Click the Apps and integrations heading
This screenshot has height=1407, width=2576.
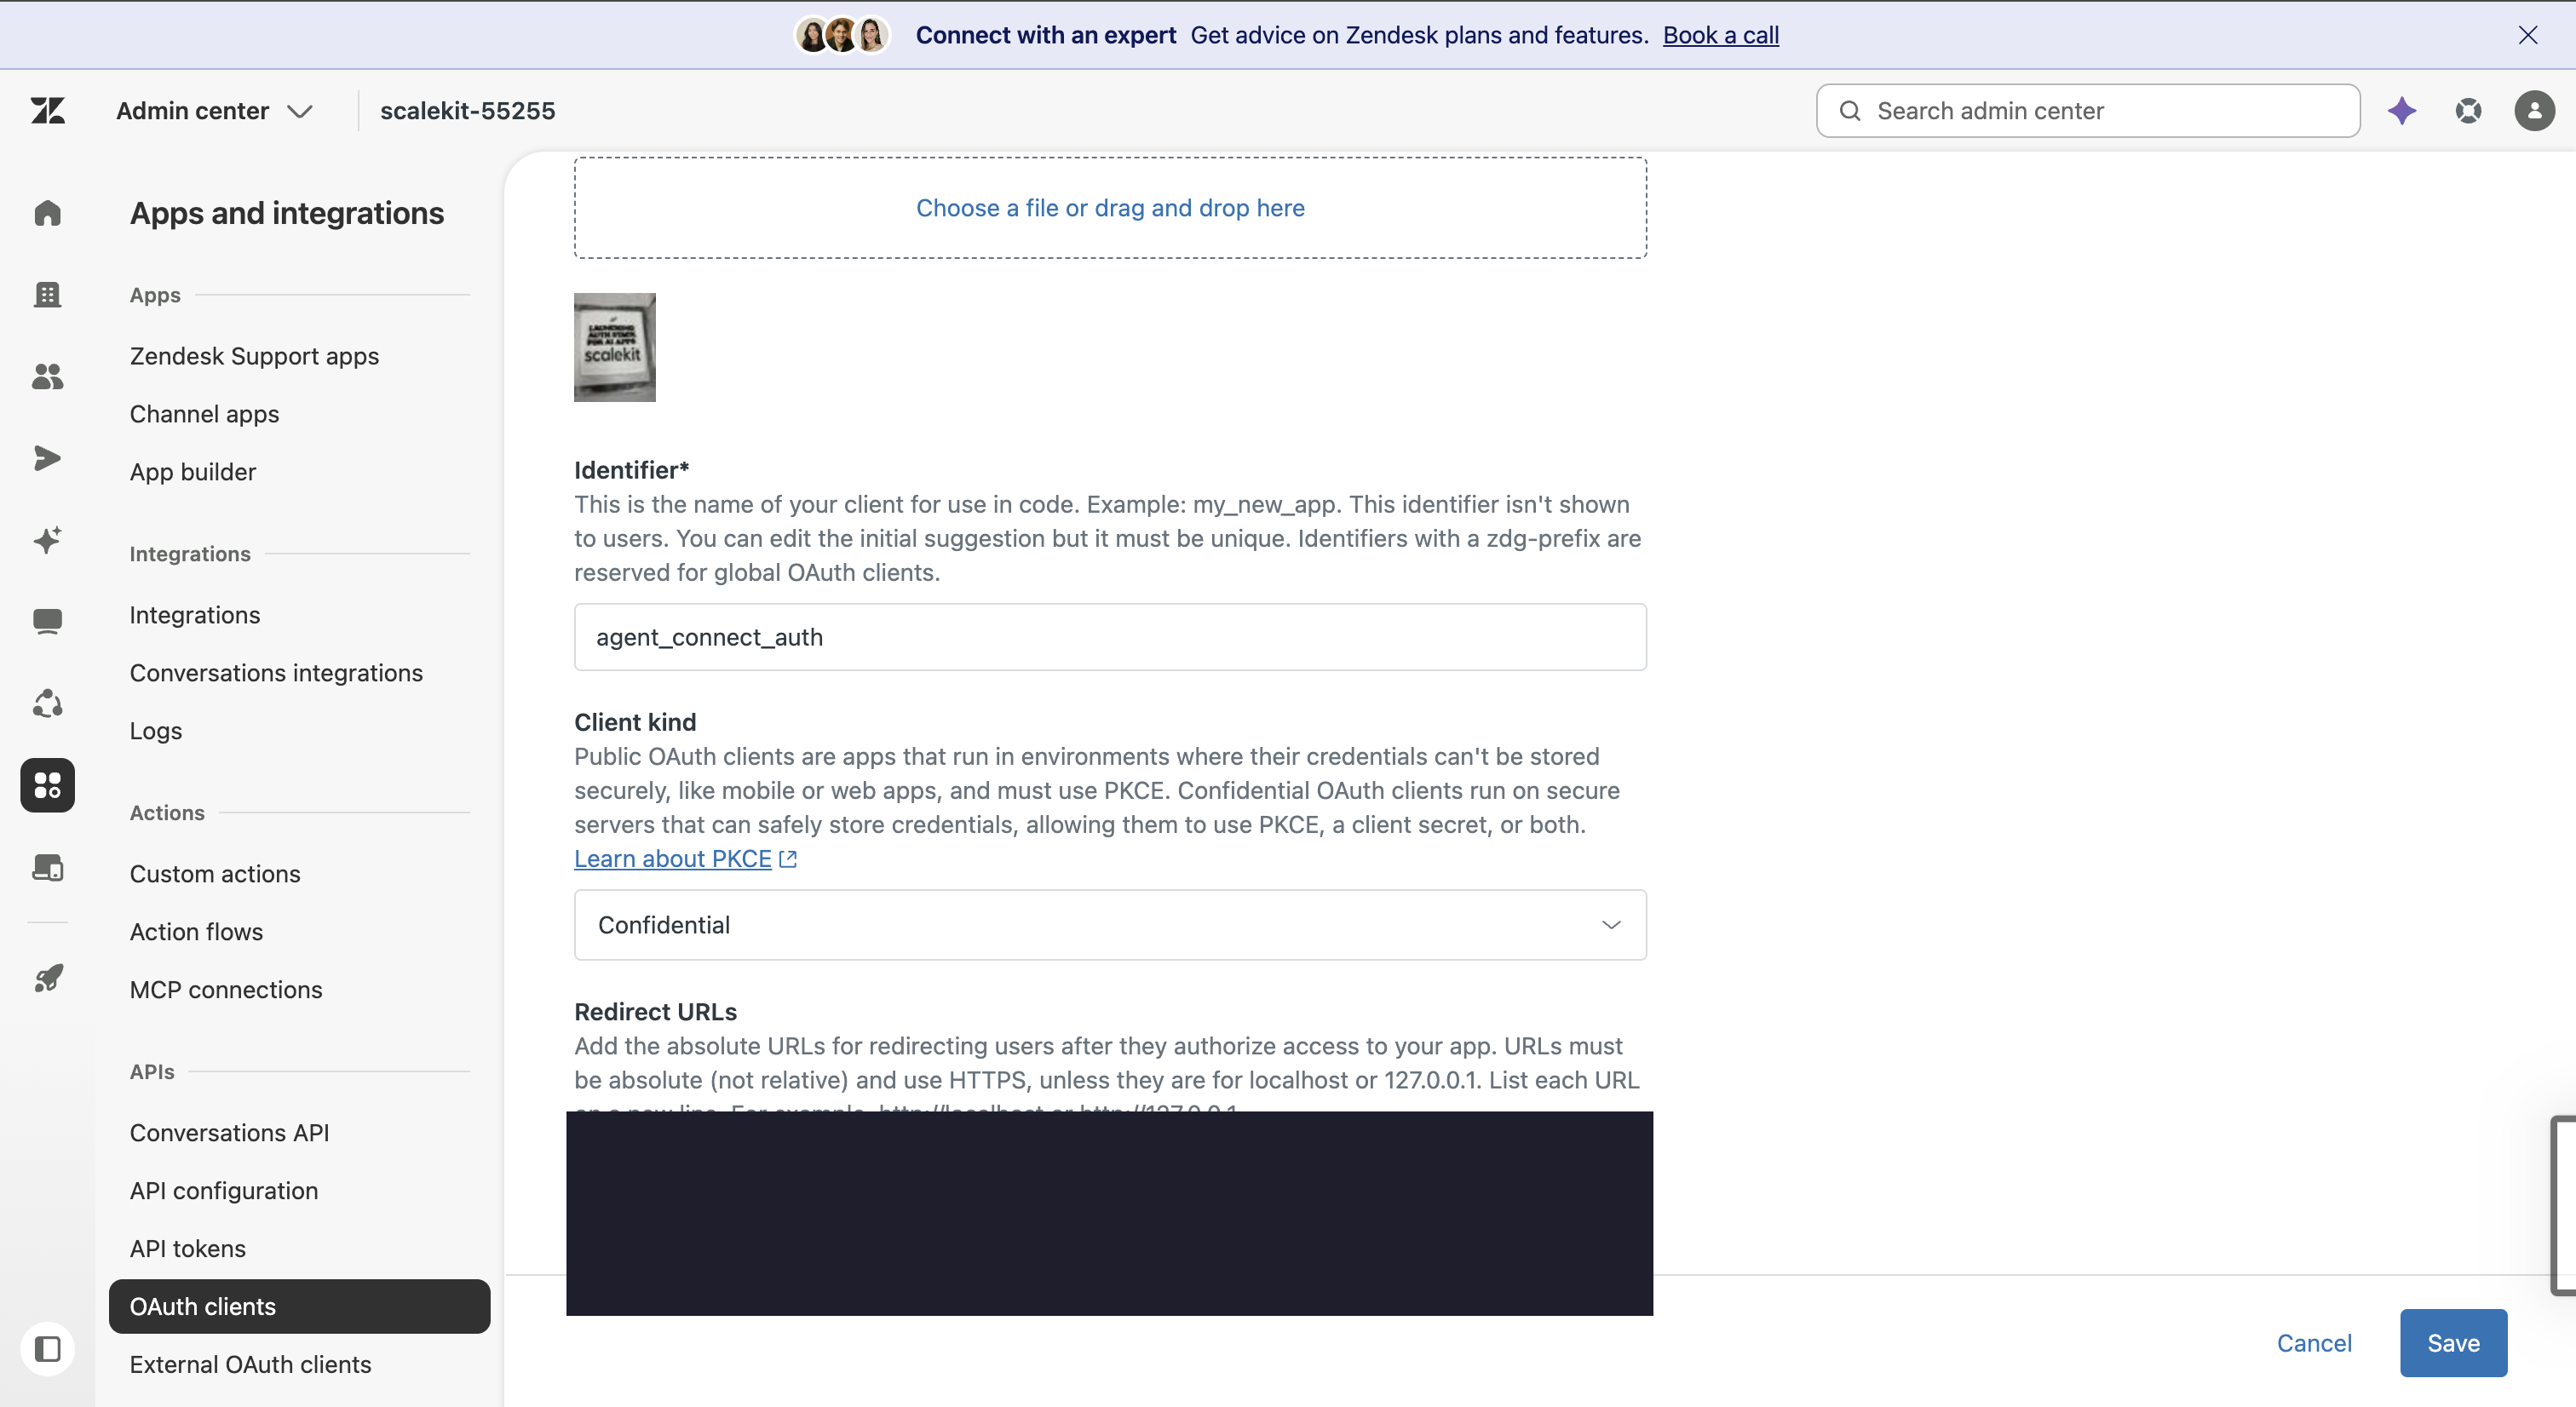click(x=287, y=213)
